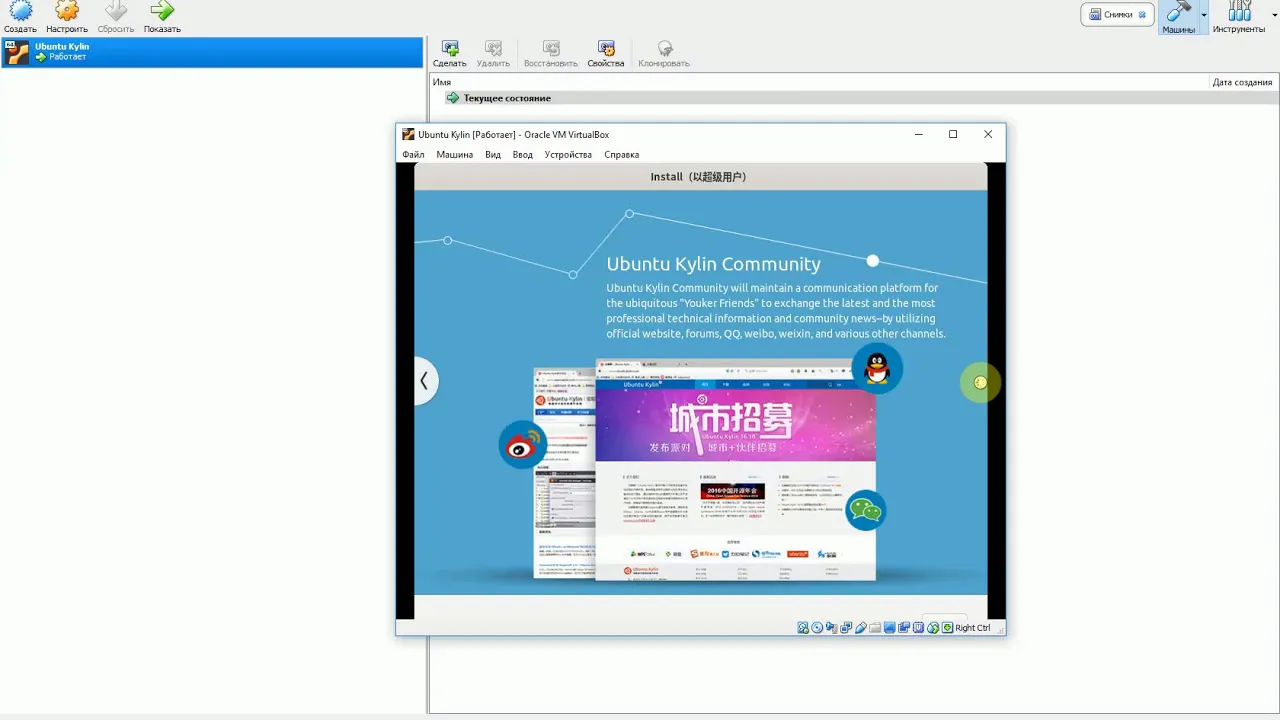Open the Машина menu
The image size is (1280, 720).
click(454, 155)
